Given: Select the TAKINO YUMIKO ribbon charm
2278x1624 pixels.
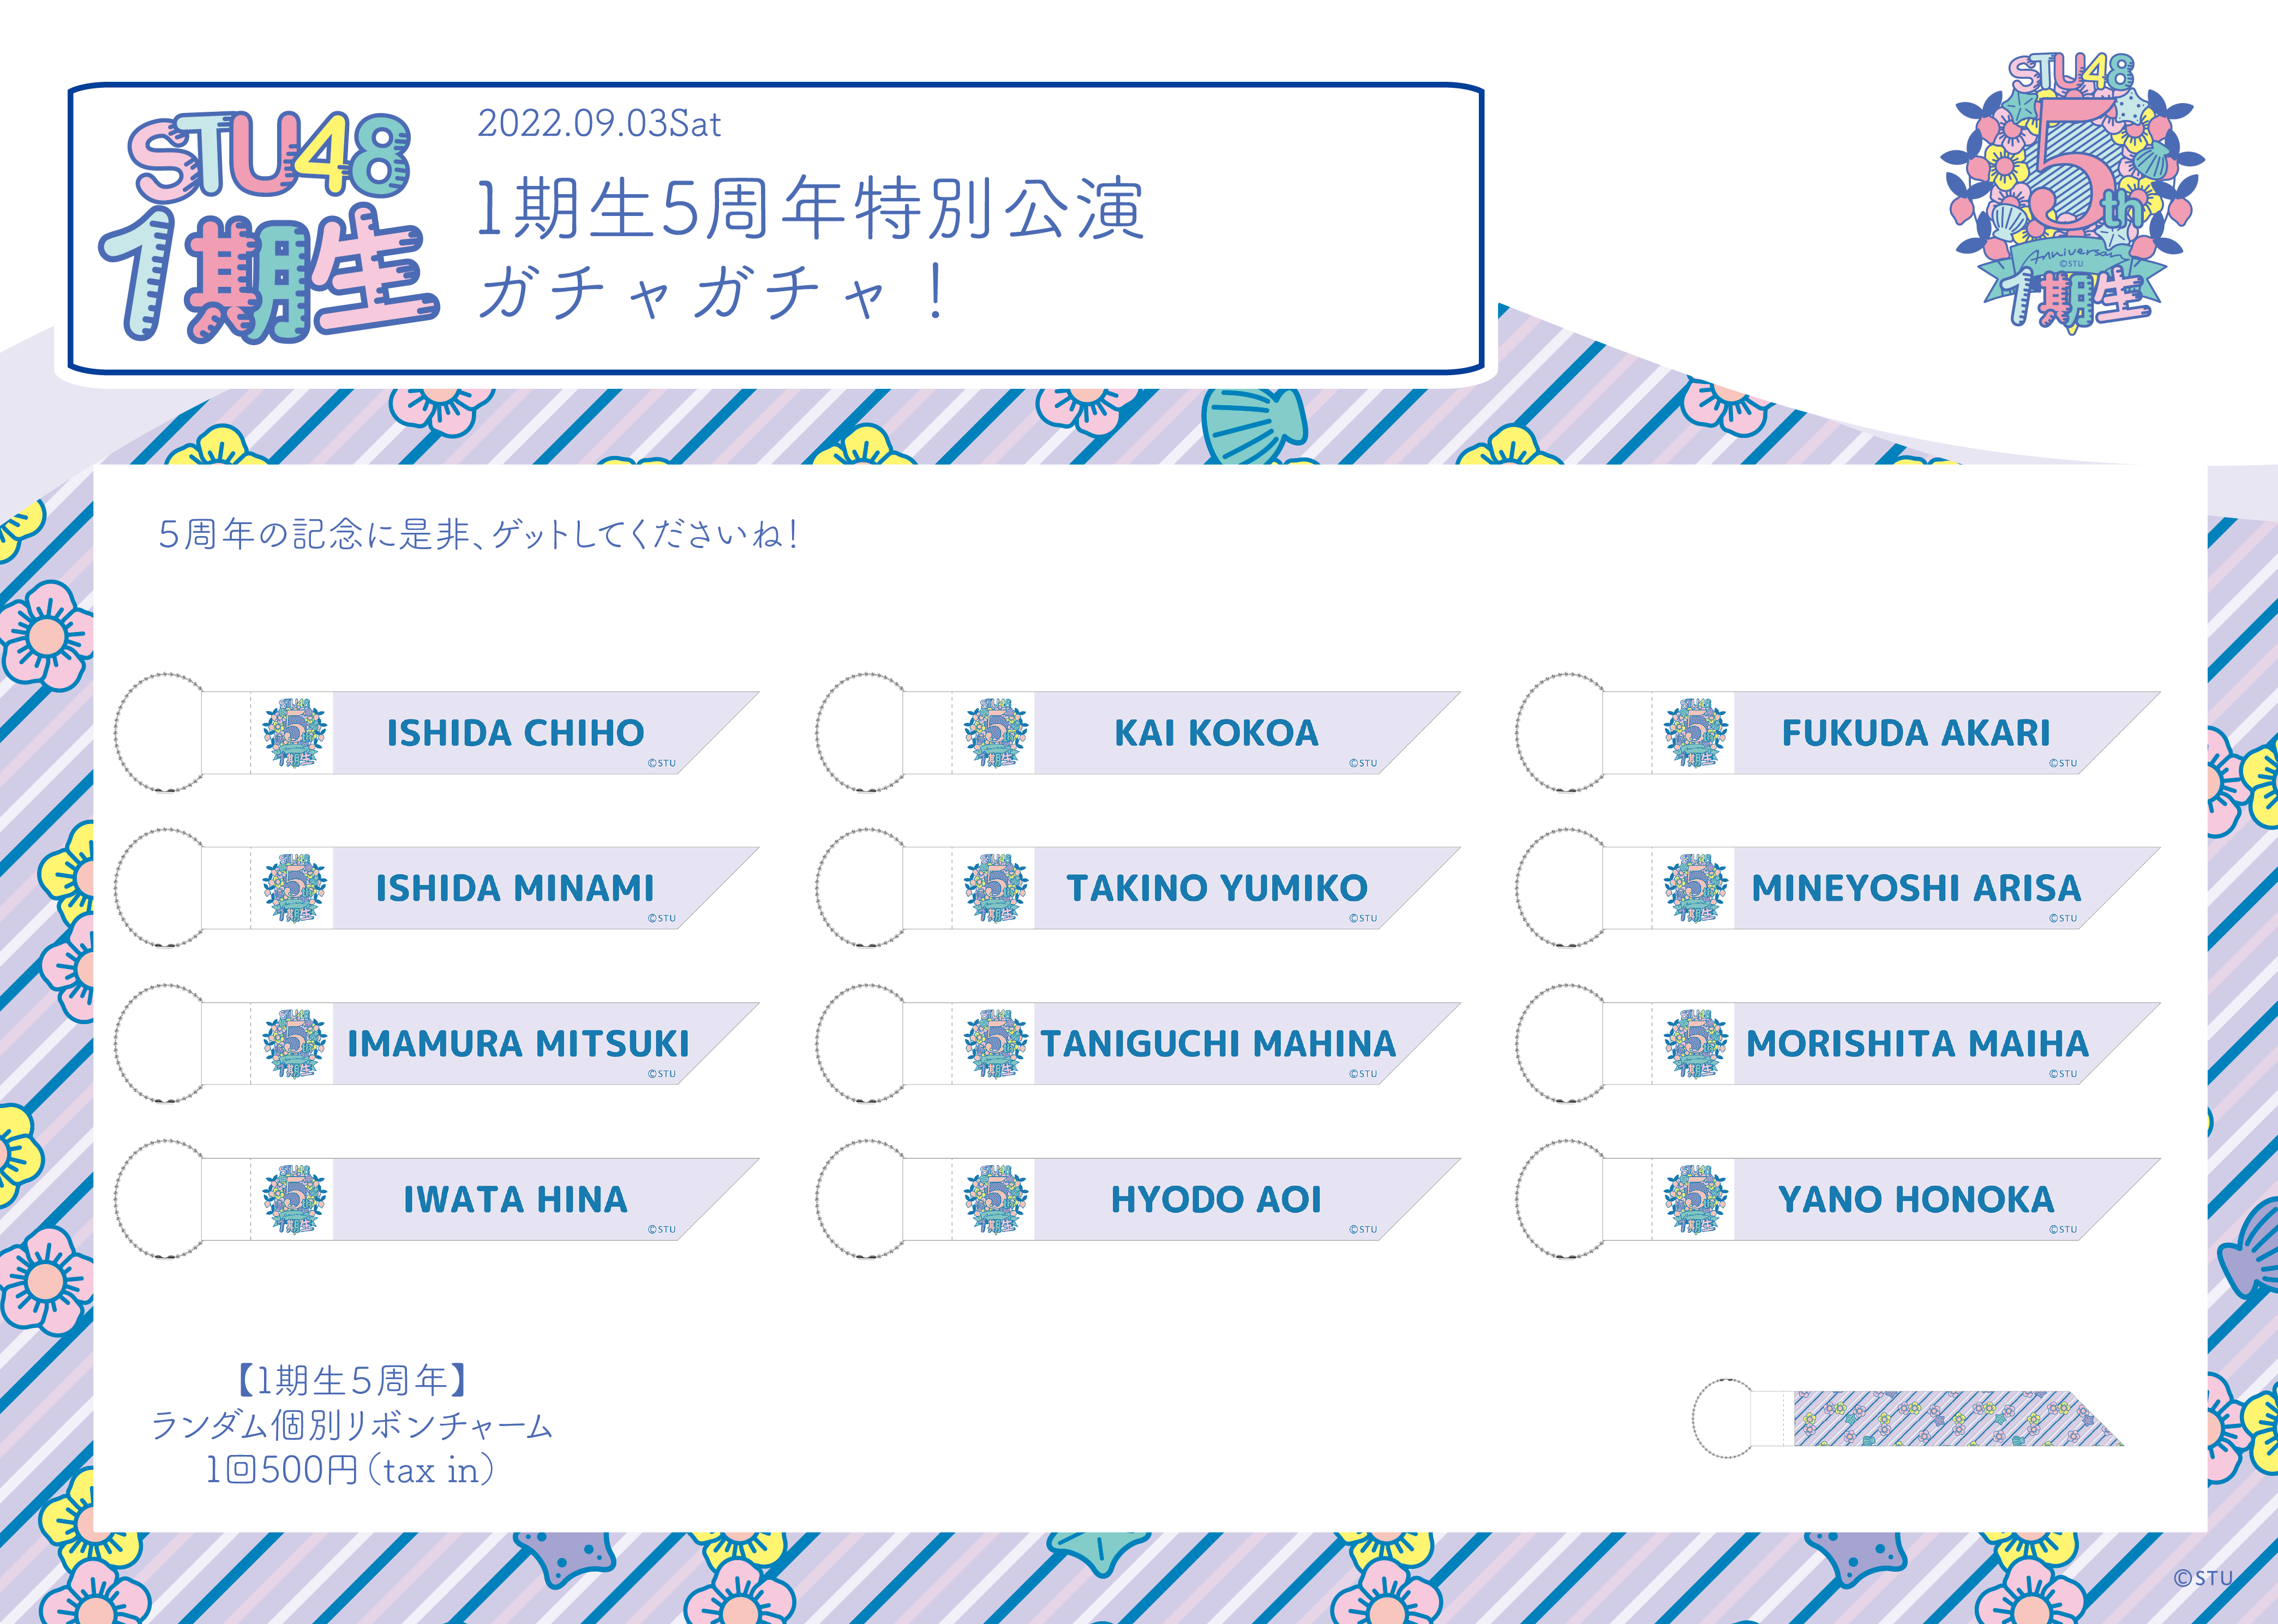Looking at the screenshot, I should (1138, 888).
